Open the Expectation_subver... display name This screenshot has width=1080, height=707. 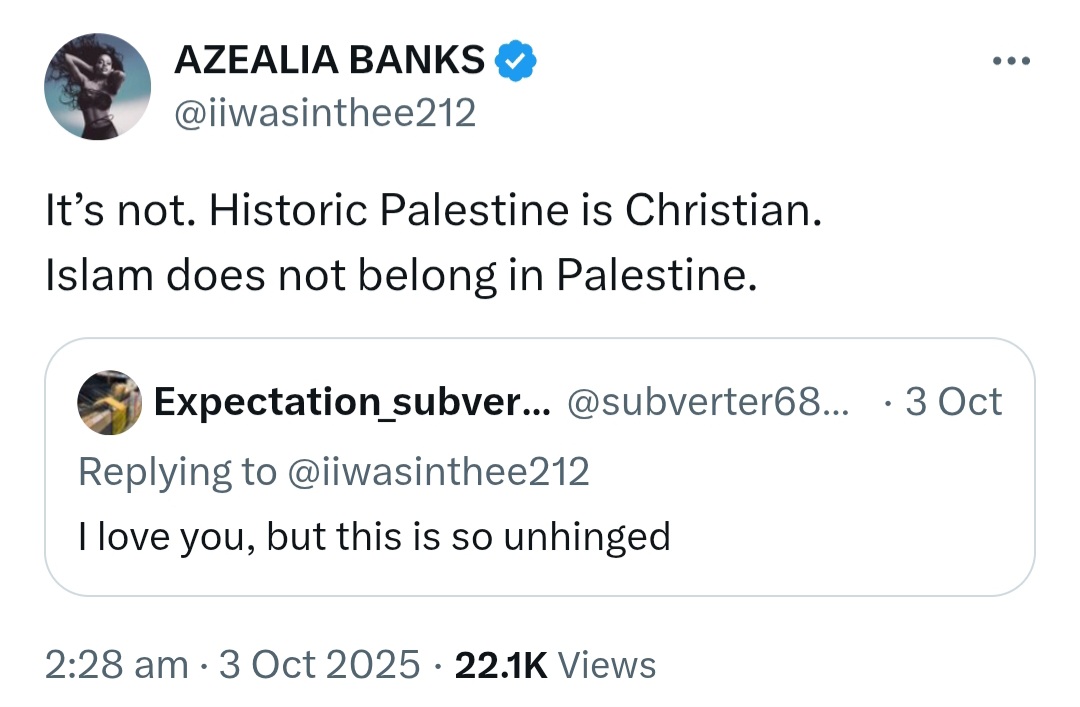[x=352, y=402]
